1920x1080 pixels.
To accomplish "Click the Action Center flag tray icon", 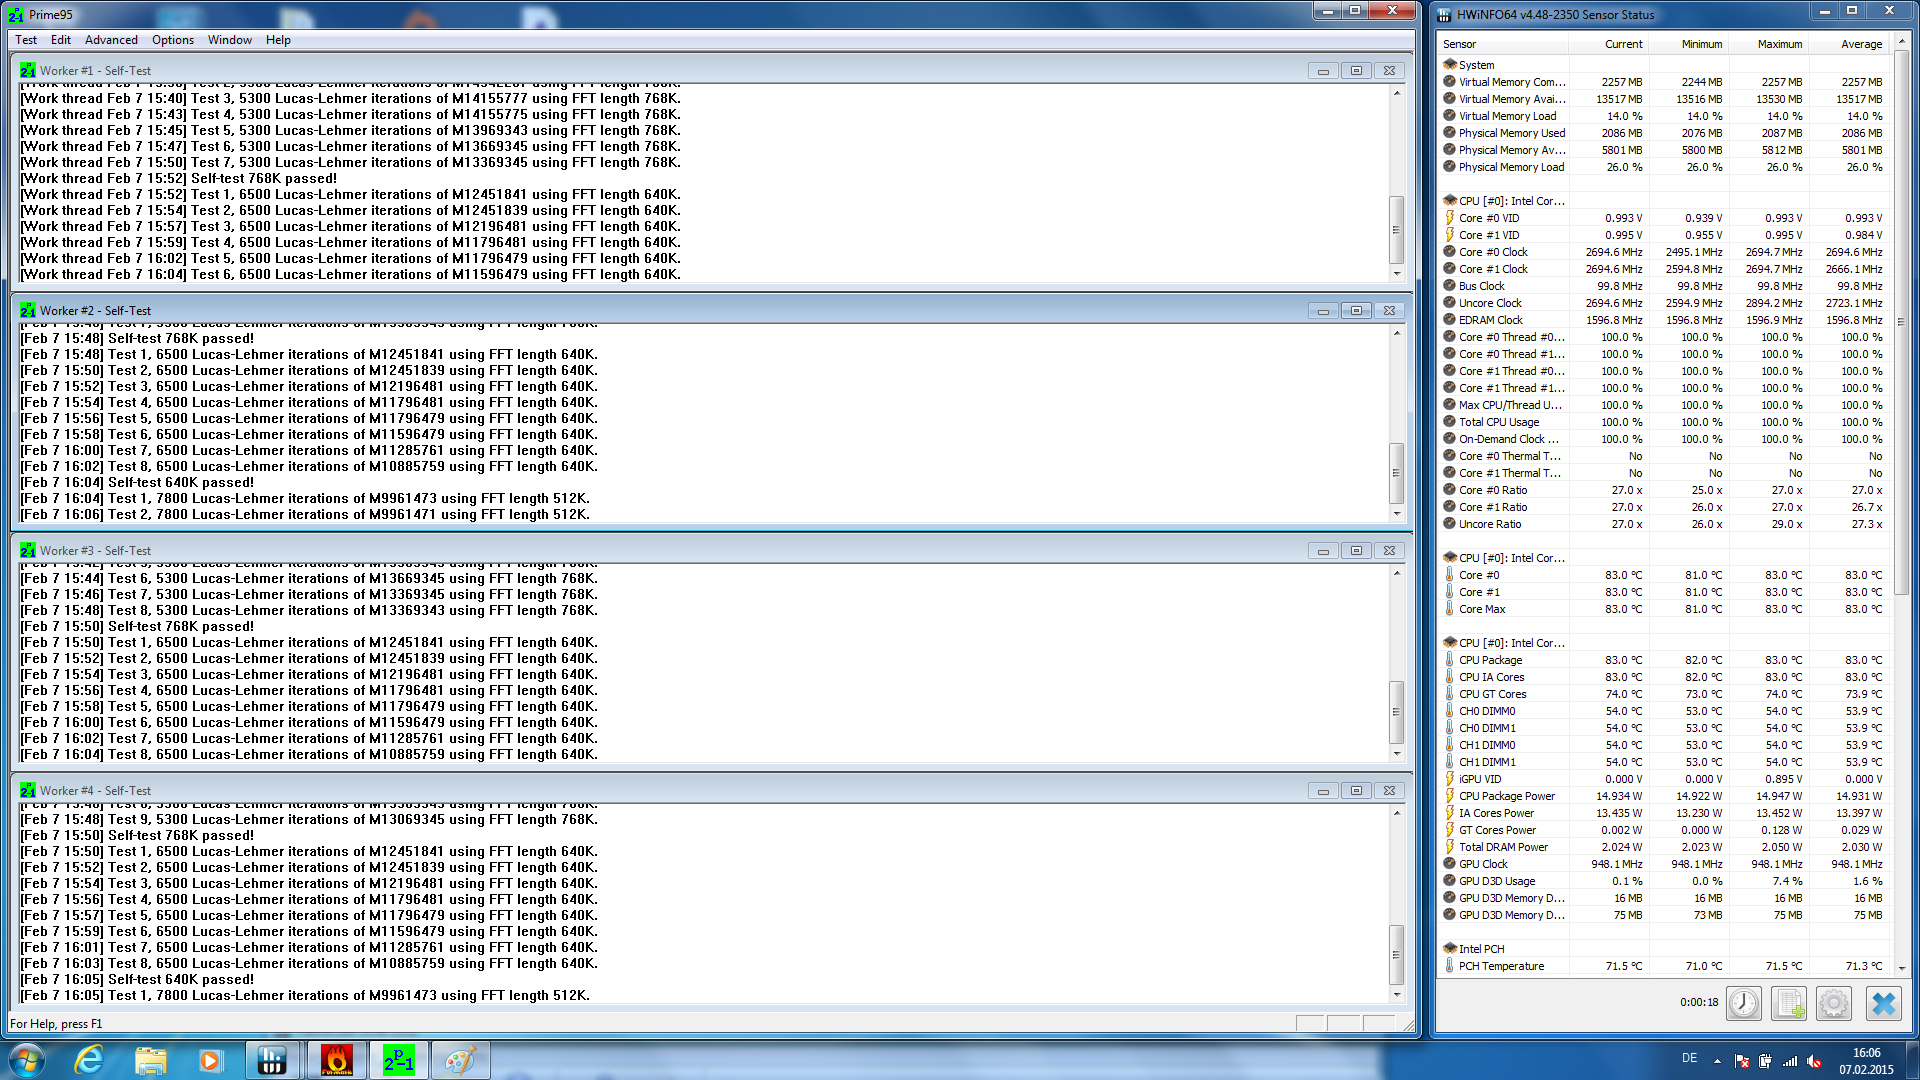I will click(1741, 1061).
